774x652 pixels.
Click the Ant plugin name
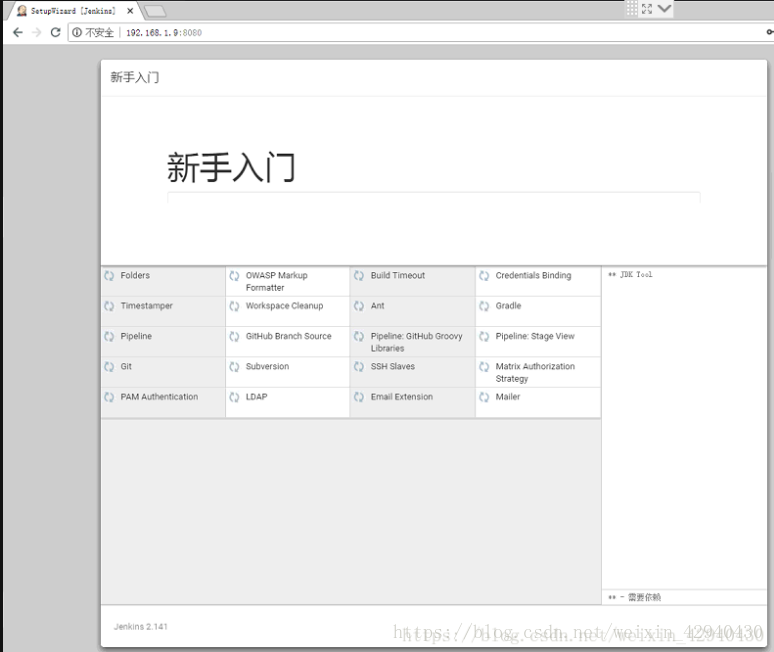tap(378, 306)
